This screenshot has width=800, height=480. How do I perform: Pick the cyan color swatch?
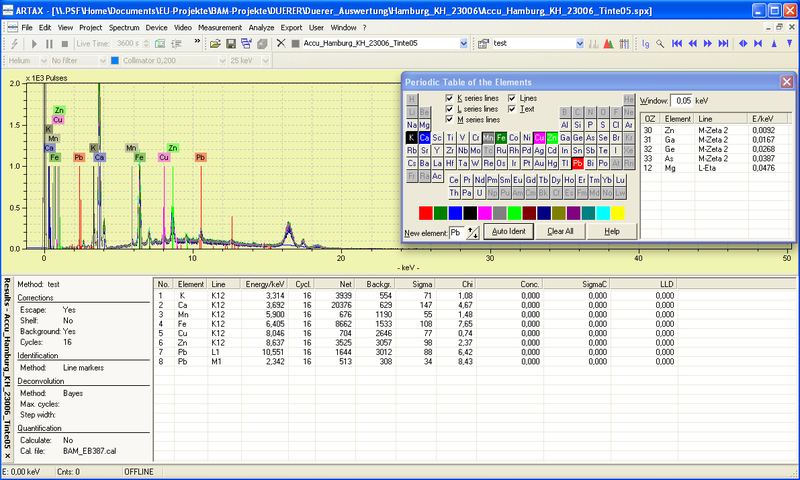pos(603,213)
